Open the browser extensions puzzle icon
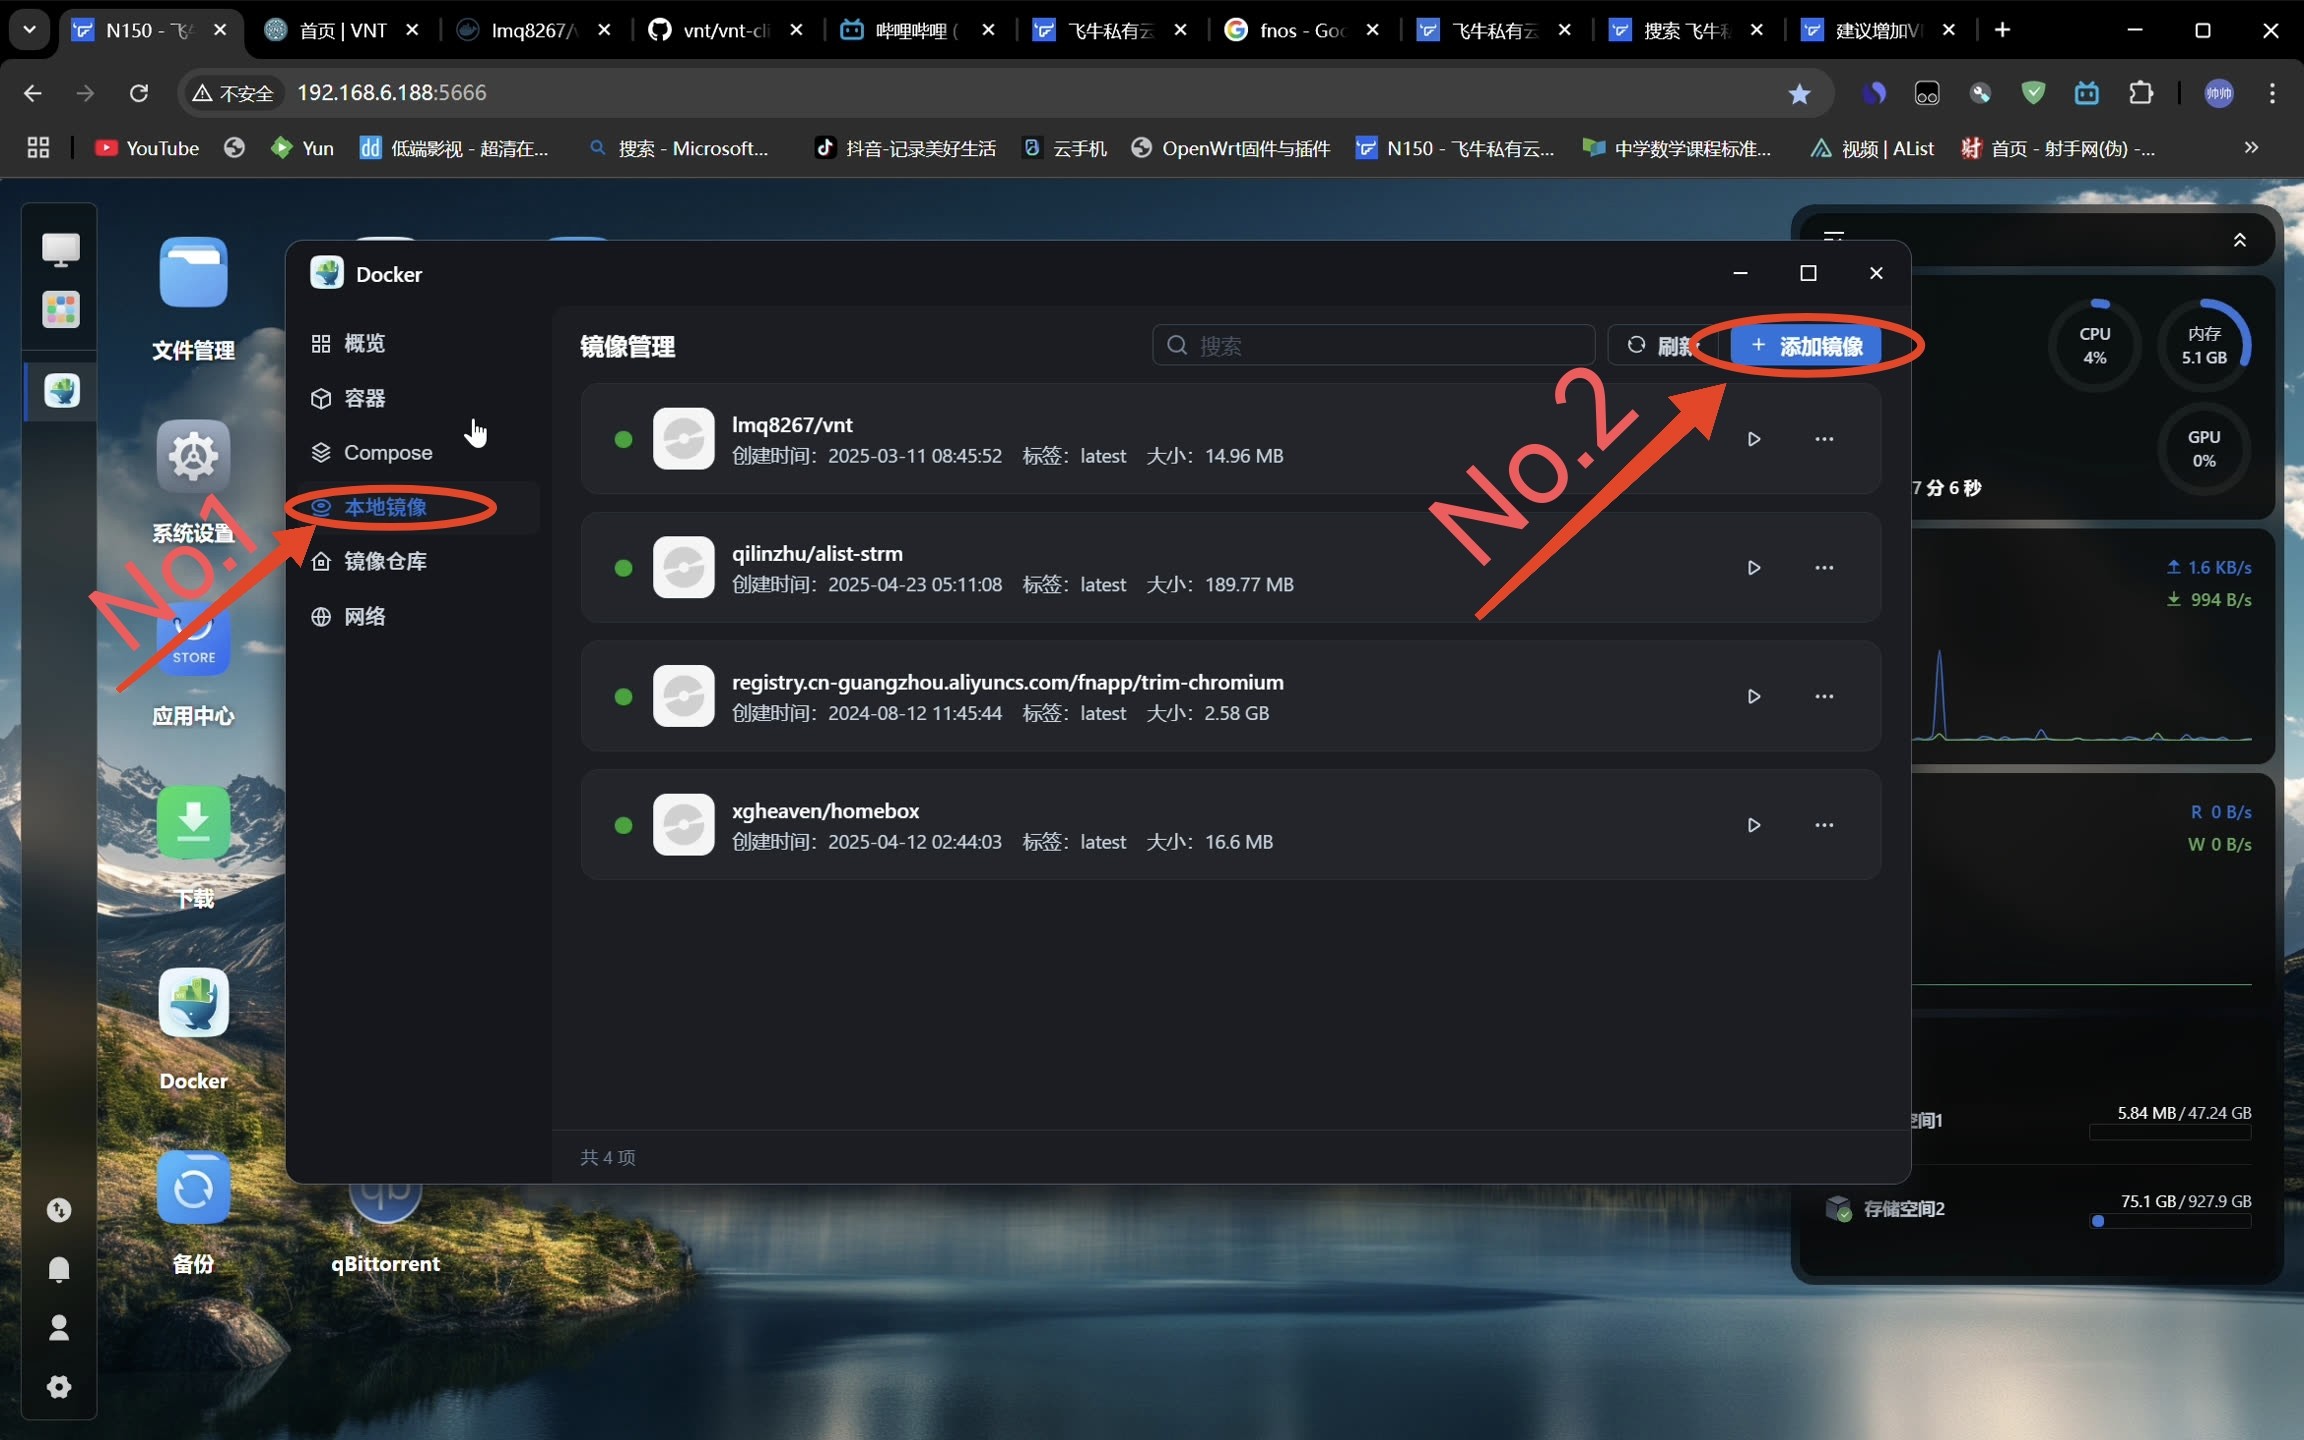 2141,93
